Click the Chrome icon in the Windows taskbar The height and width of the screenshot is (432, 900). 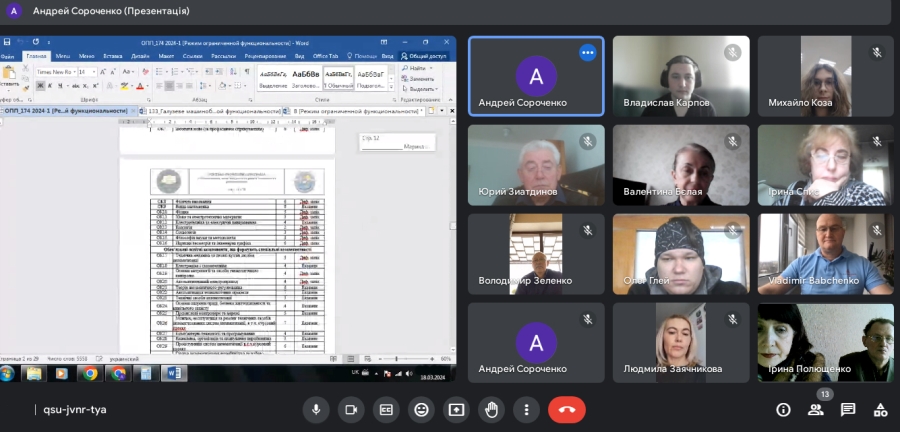tap(90, 373)
